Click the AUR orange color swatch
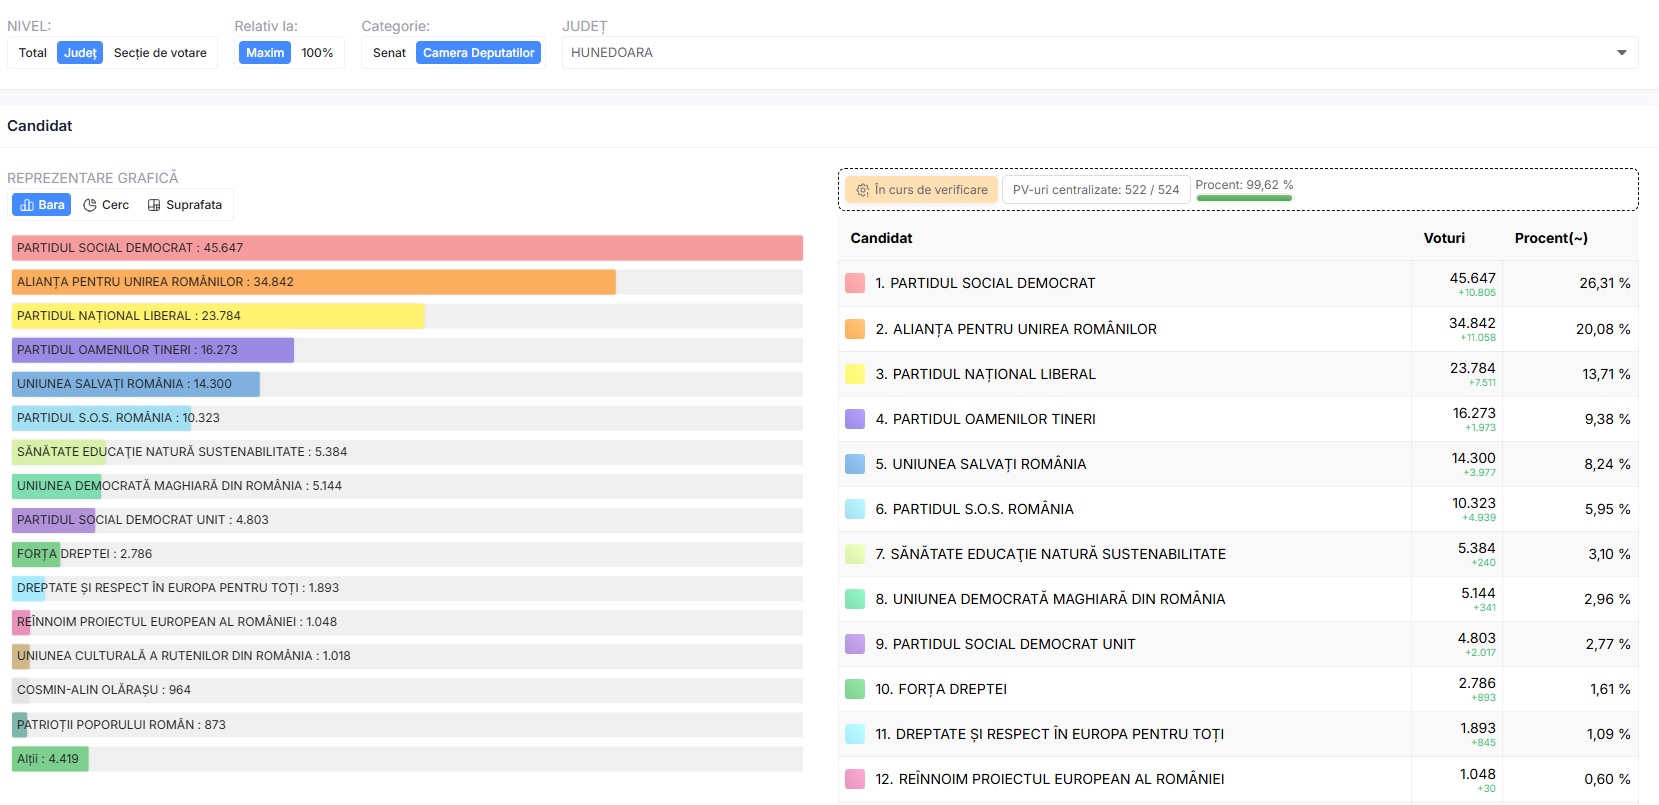Viewport: 1659px width, 805px height. pos(855,329)
